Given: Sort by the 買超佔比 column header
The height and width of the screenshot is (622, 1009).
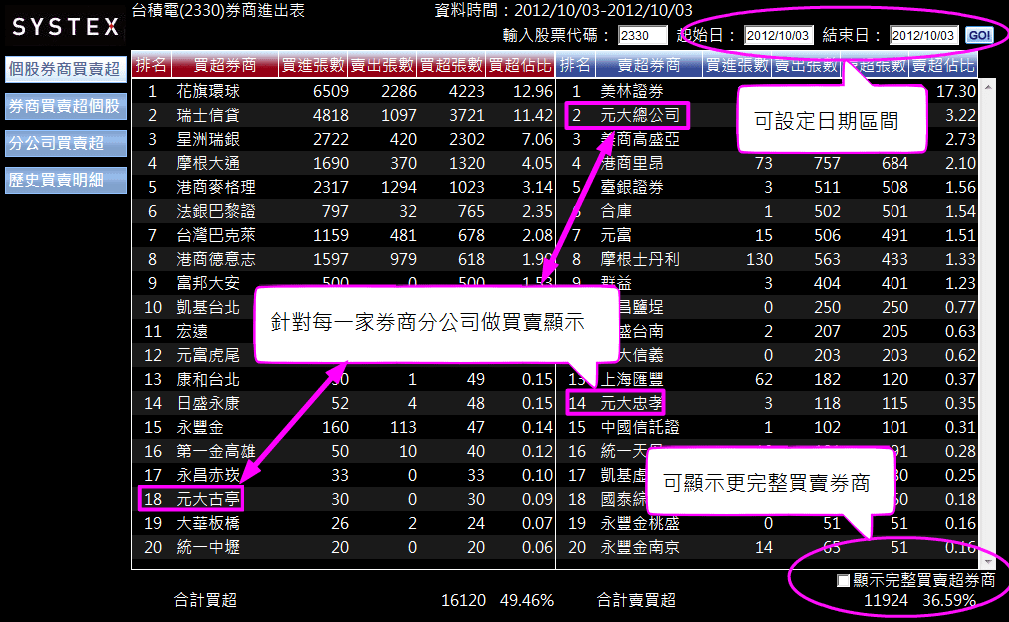Looking at the screenshot, I should 520,66.
